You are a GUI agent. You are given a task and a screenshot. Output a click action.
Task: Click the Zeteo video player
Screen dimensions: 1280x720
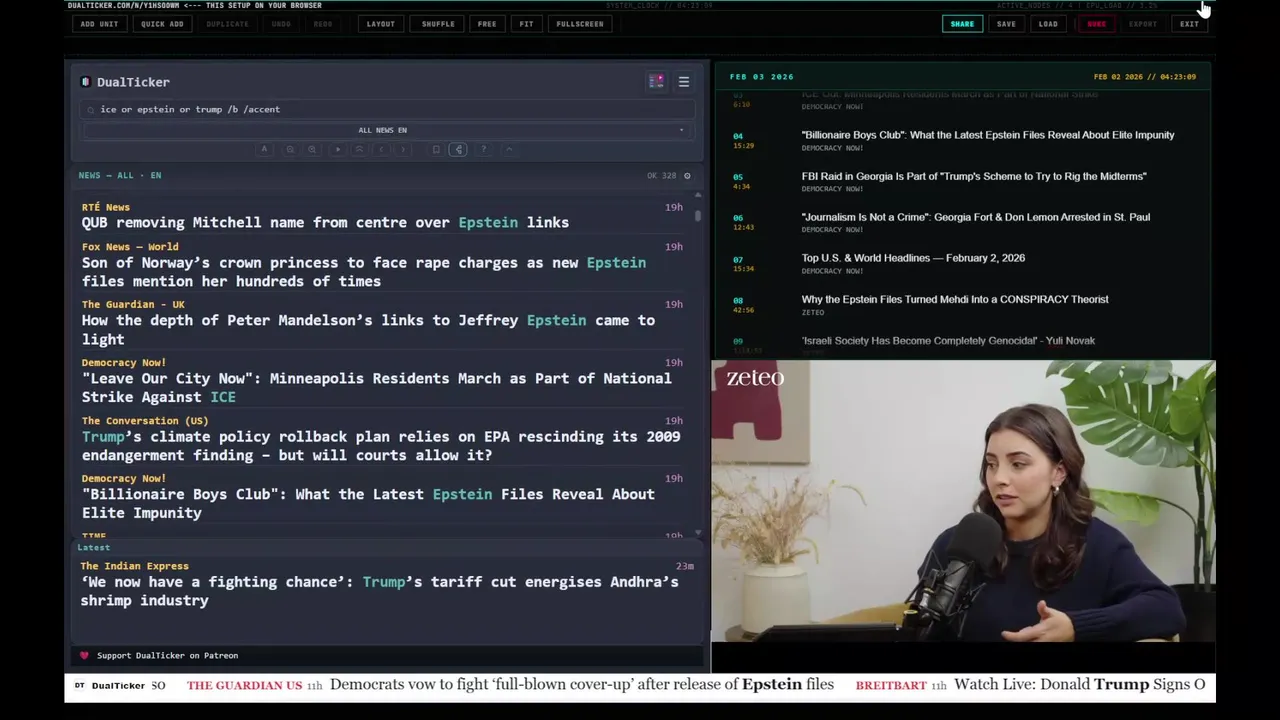pyautogui.click(x=963, y=501)
